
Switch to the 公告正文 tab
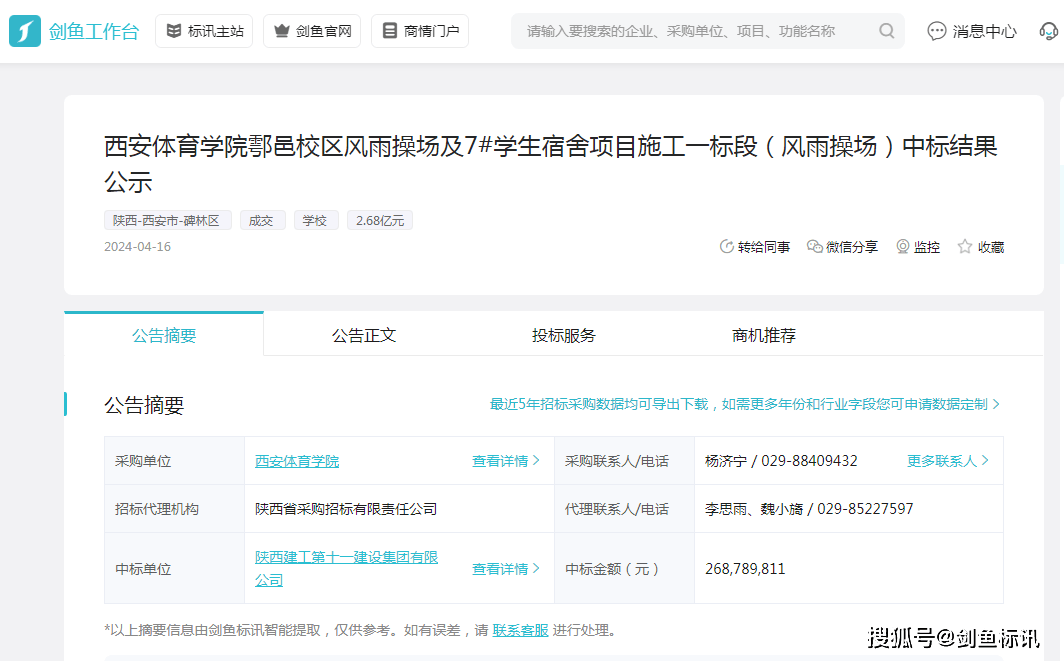pos(364,335)
